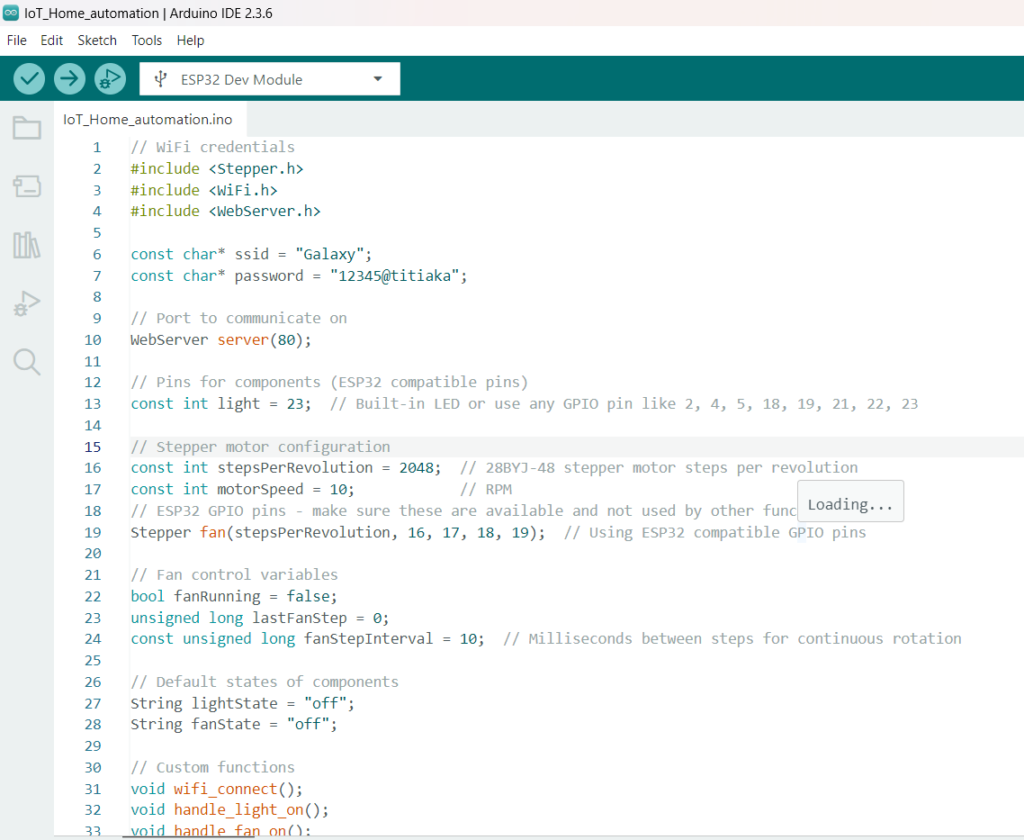The width and height of the screenshot is (1024, 840).
Task: Open the Library Manager sidebar icon
Action: click(27, 244)
